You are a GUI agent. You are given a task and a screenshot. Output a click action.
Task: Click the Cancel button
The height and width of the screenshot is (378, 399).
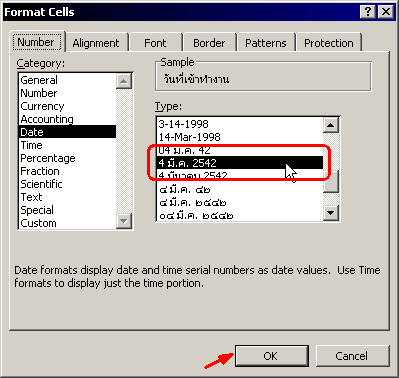point(352,356)
